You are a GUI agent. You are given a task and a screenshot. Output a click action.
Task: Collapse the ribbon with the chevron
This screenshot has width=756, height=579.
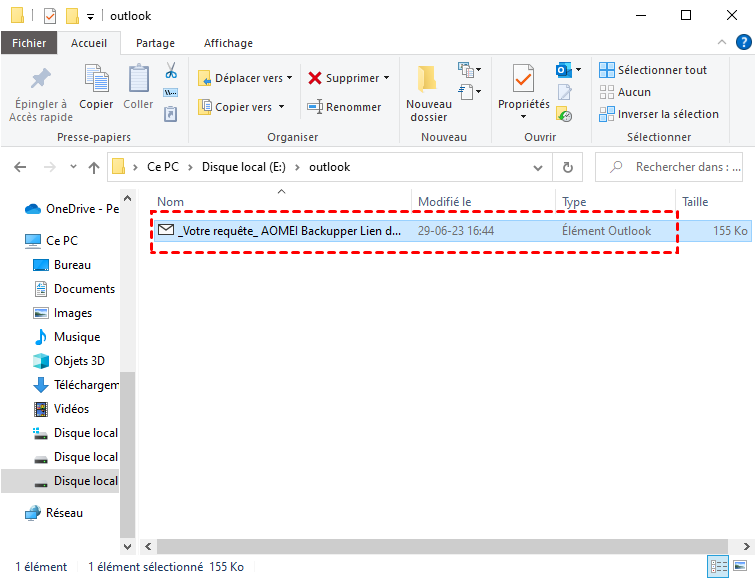click(x=722, y=42)
